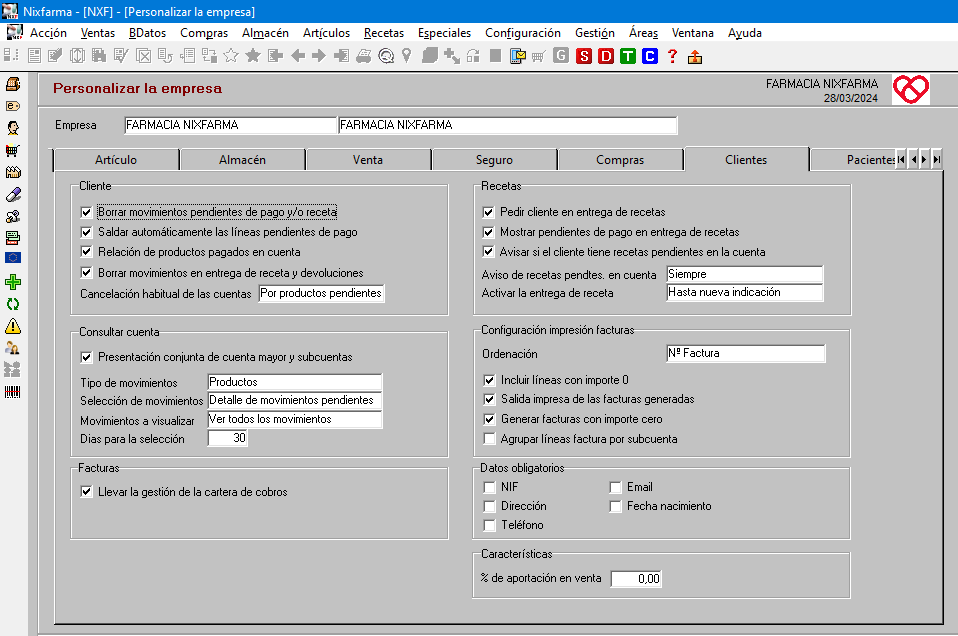
Task: Open the customer face sidebar icon
Action: coord(13,128)
